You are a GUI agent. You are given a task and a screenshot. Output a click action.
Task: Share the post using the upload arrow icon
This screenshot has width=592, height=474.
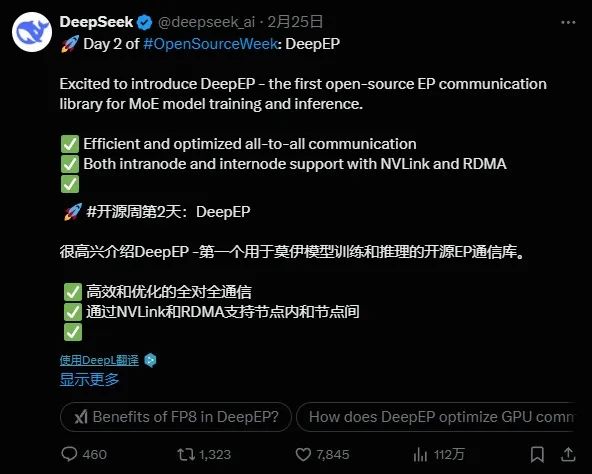568,454
